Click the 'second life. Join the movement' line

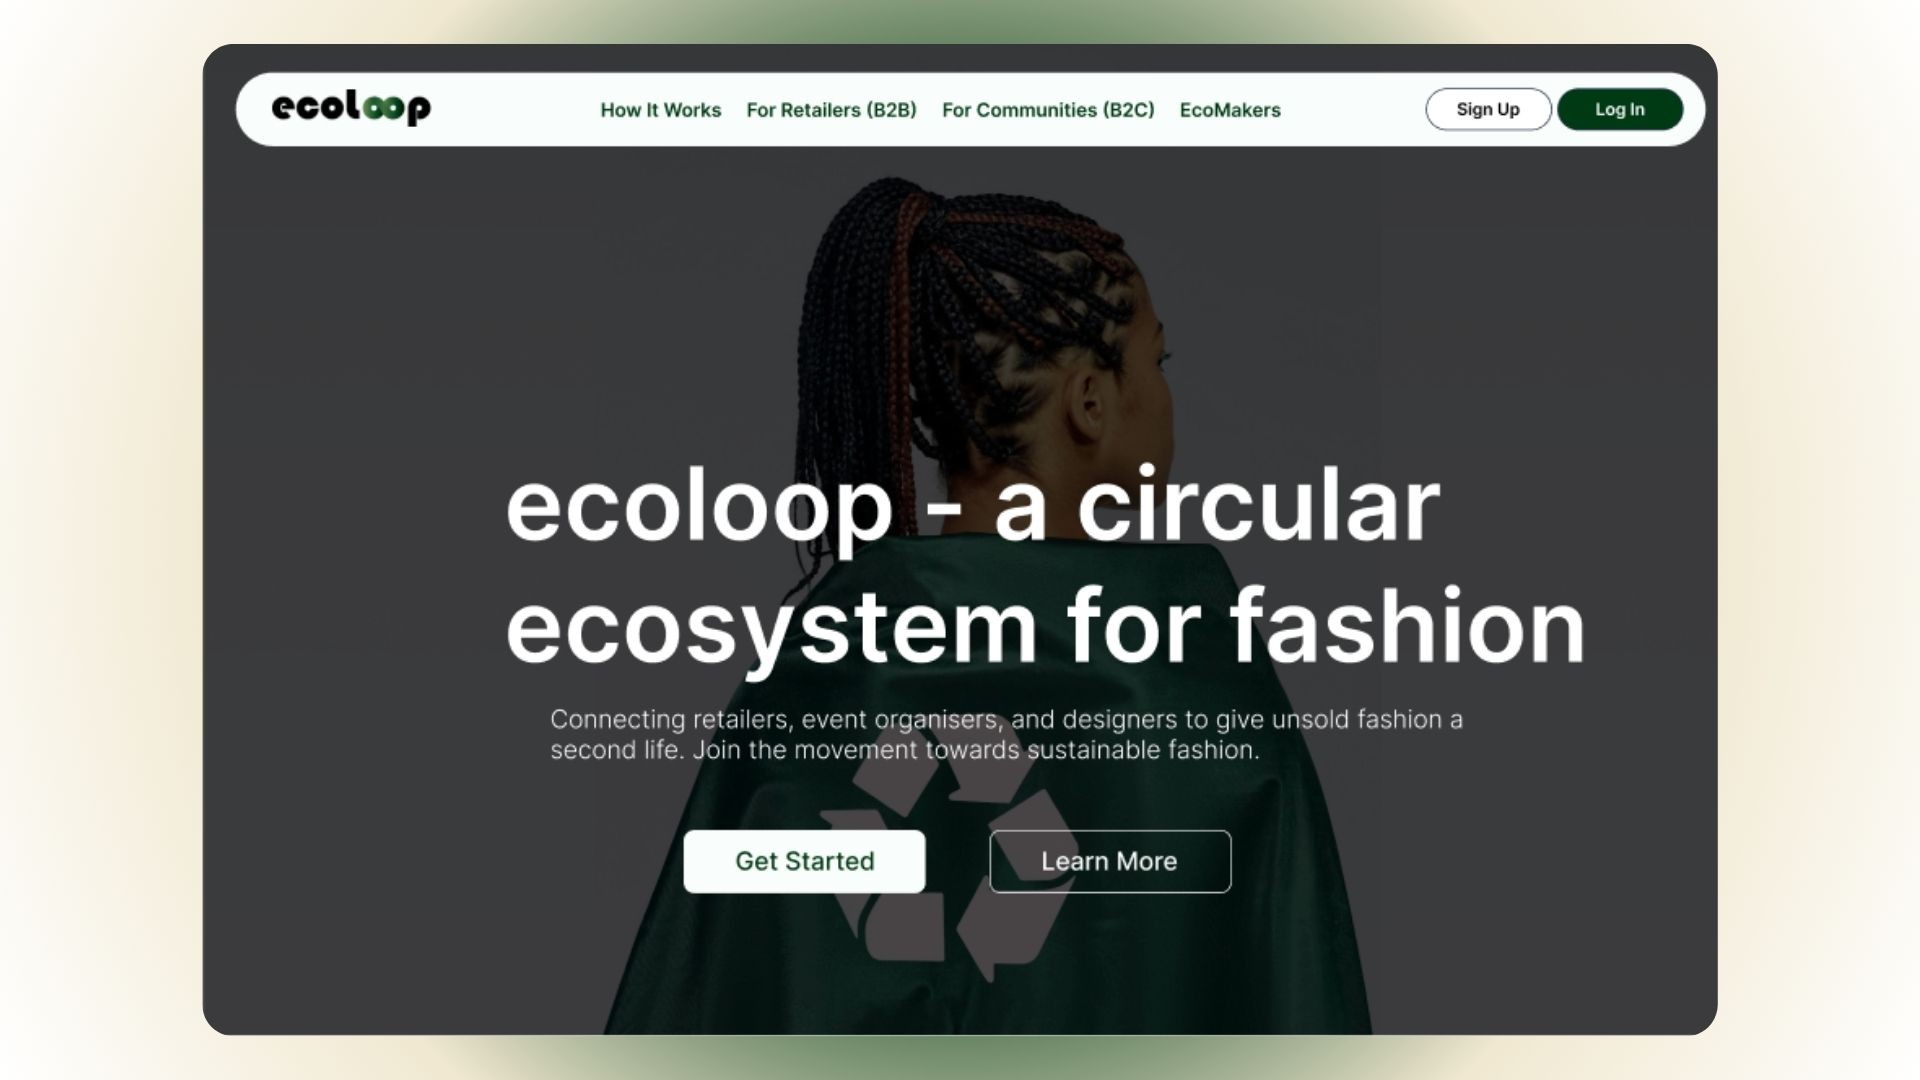click(905, 750)
